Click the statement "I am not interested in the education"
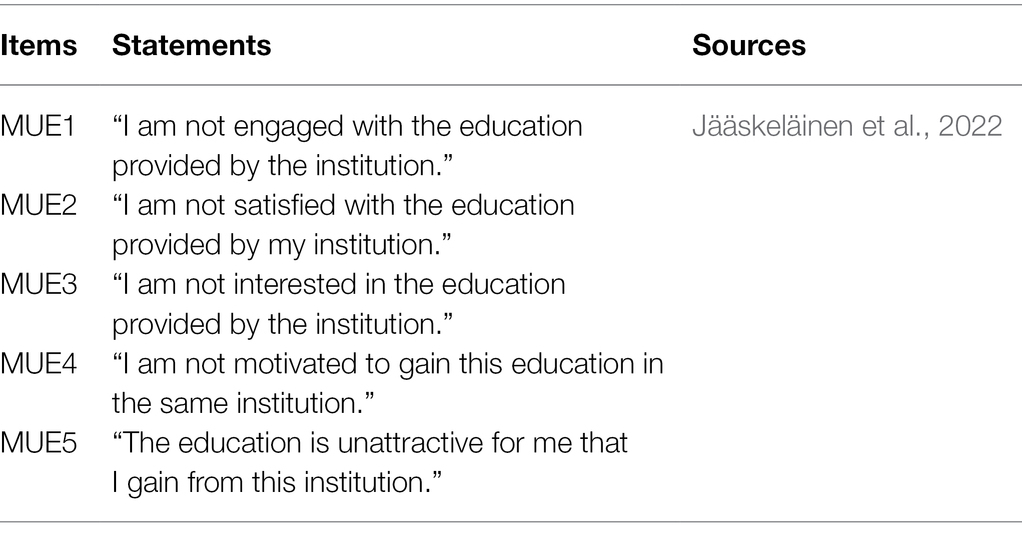The image size is (1022, 541). pos(339,285)
